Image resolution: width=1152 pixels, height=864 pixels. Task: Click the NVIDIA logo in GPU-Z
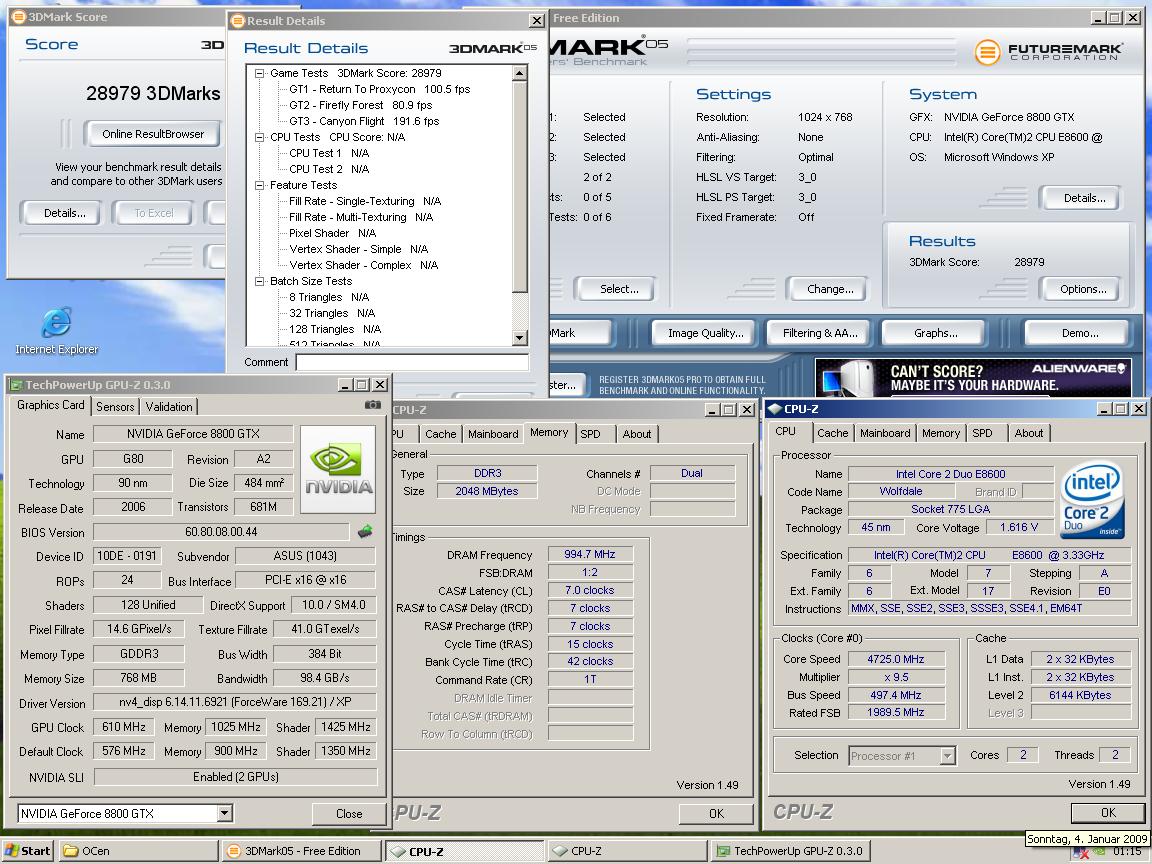[x=338, y=469]
